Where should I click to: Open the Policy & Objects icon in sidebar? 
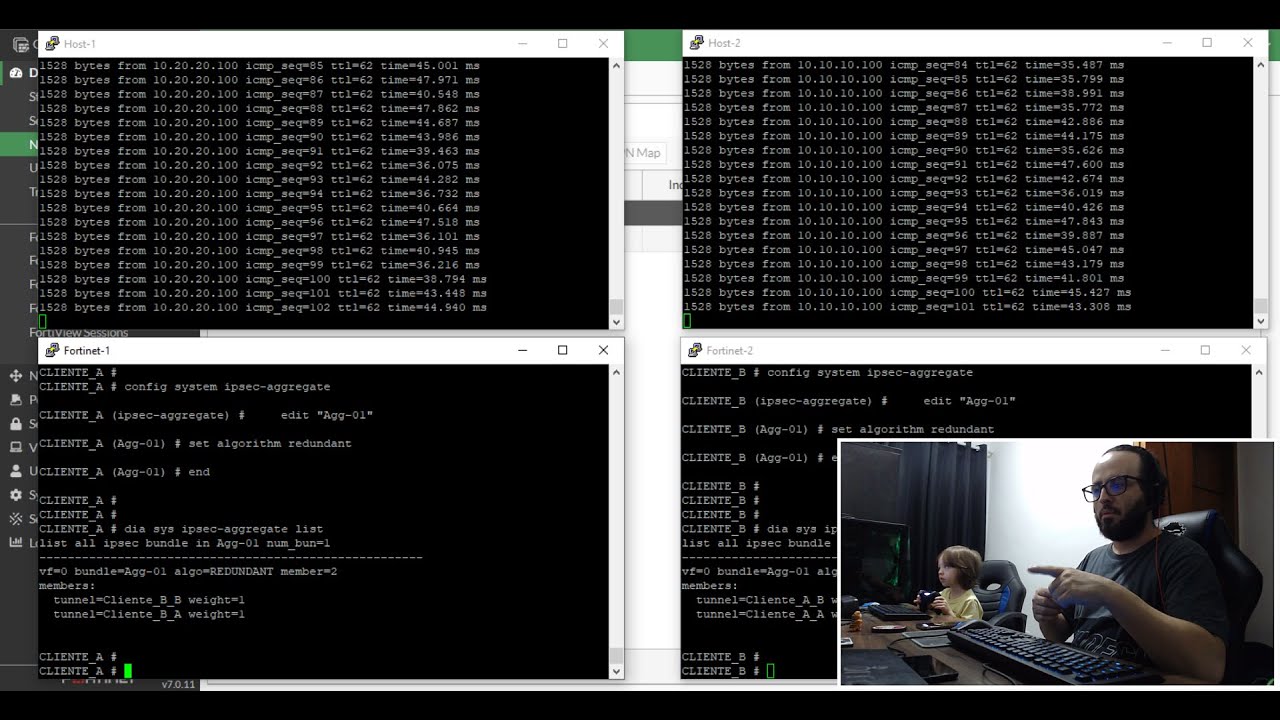[x=17, y=399]
